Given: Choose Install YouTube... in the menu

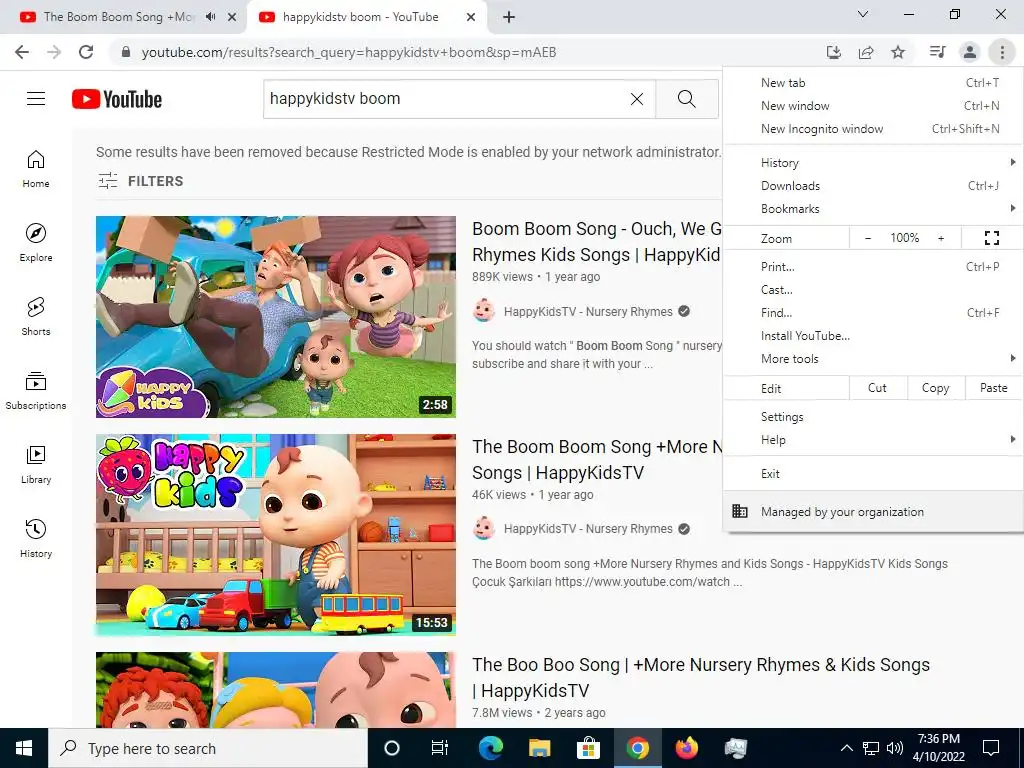Looking at the screenshot, I should pyautogui.click(x=873, y=336).
